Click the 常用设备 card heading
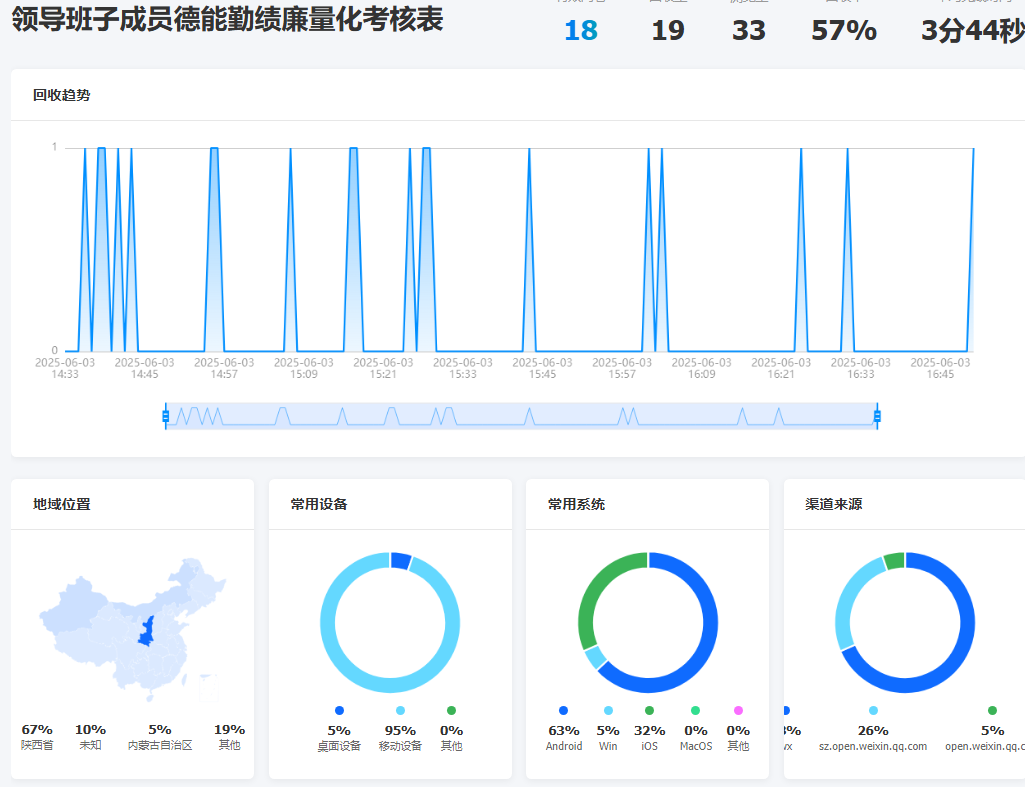This screenshot has width=1025, height=787. click(319, 505)
